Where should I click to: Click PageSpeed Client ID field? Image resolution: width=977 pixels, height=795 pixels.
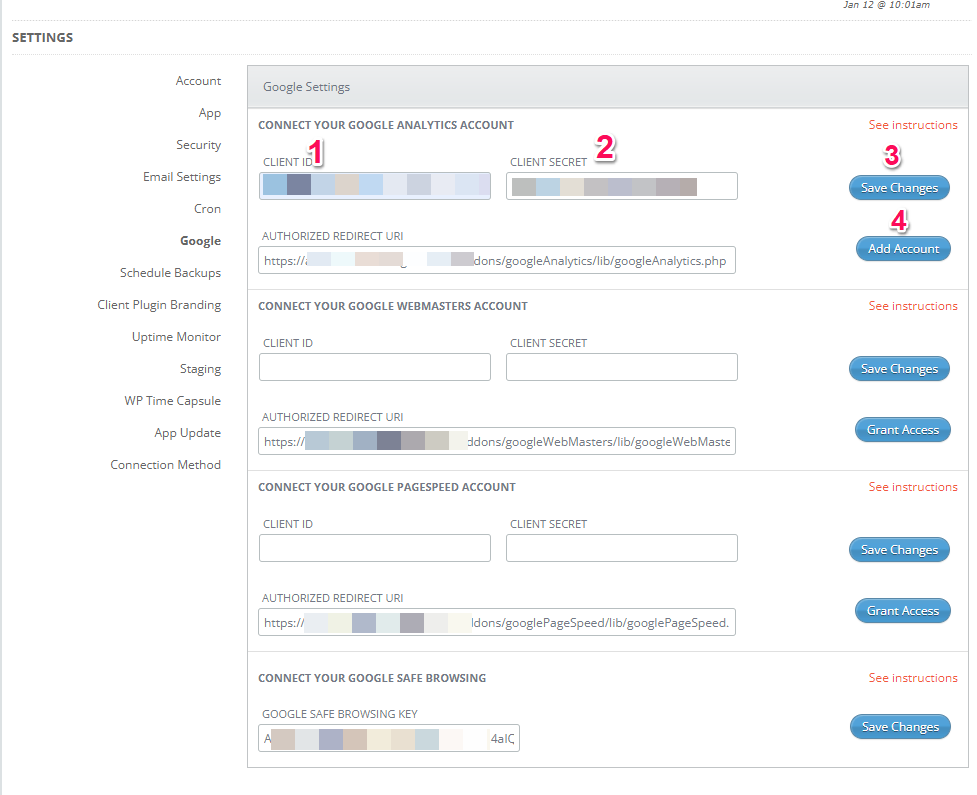[374, 548]
